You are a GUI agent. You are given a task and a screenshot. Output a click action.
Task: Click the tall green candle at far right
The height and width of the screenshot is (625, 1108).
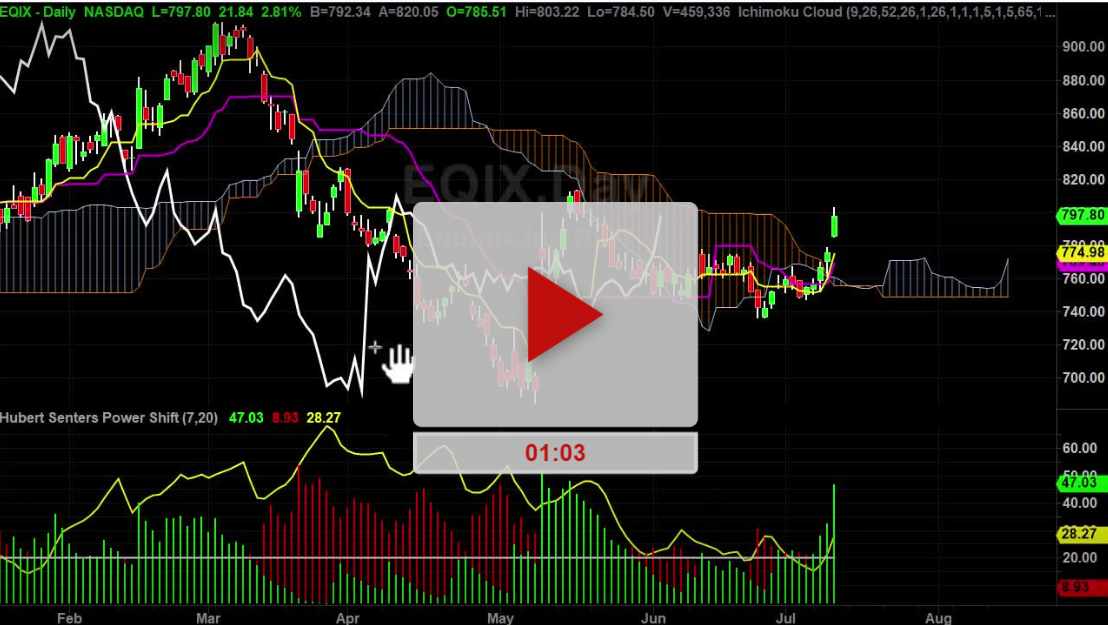tap(834, 224)
